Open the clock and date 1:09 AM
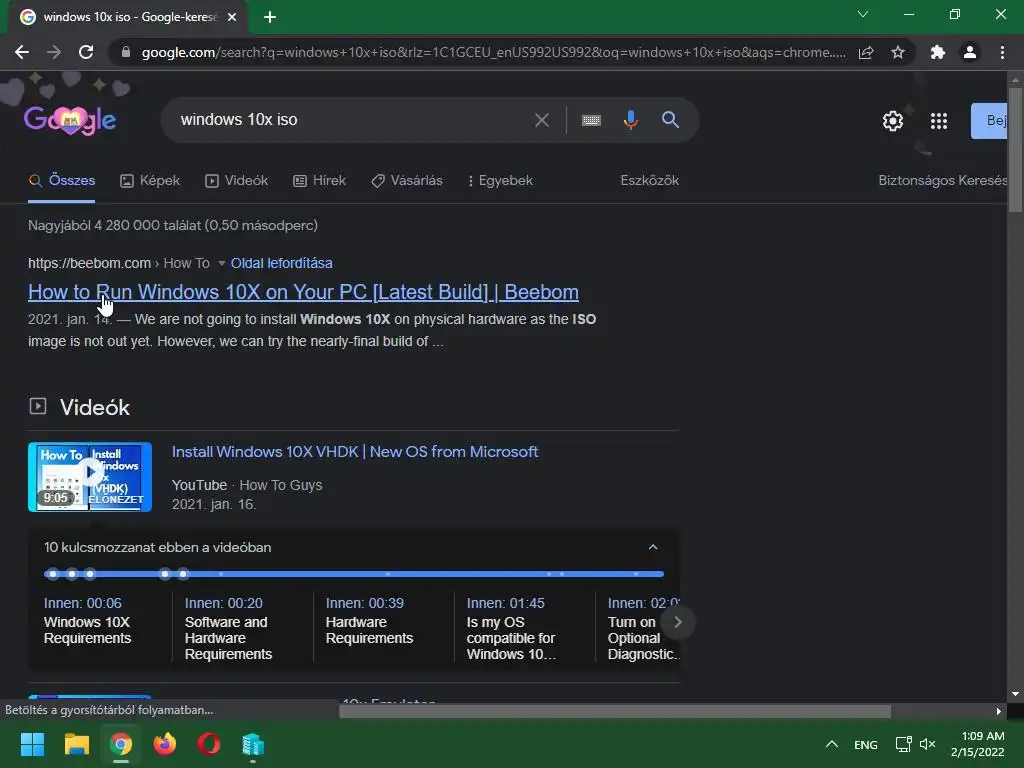The image size is (1024, 768). [978, 744]
